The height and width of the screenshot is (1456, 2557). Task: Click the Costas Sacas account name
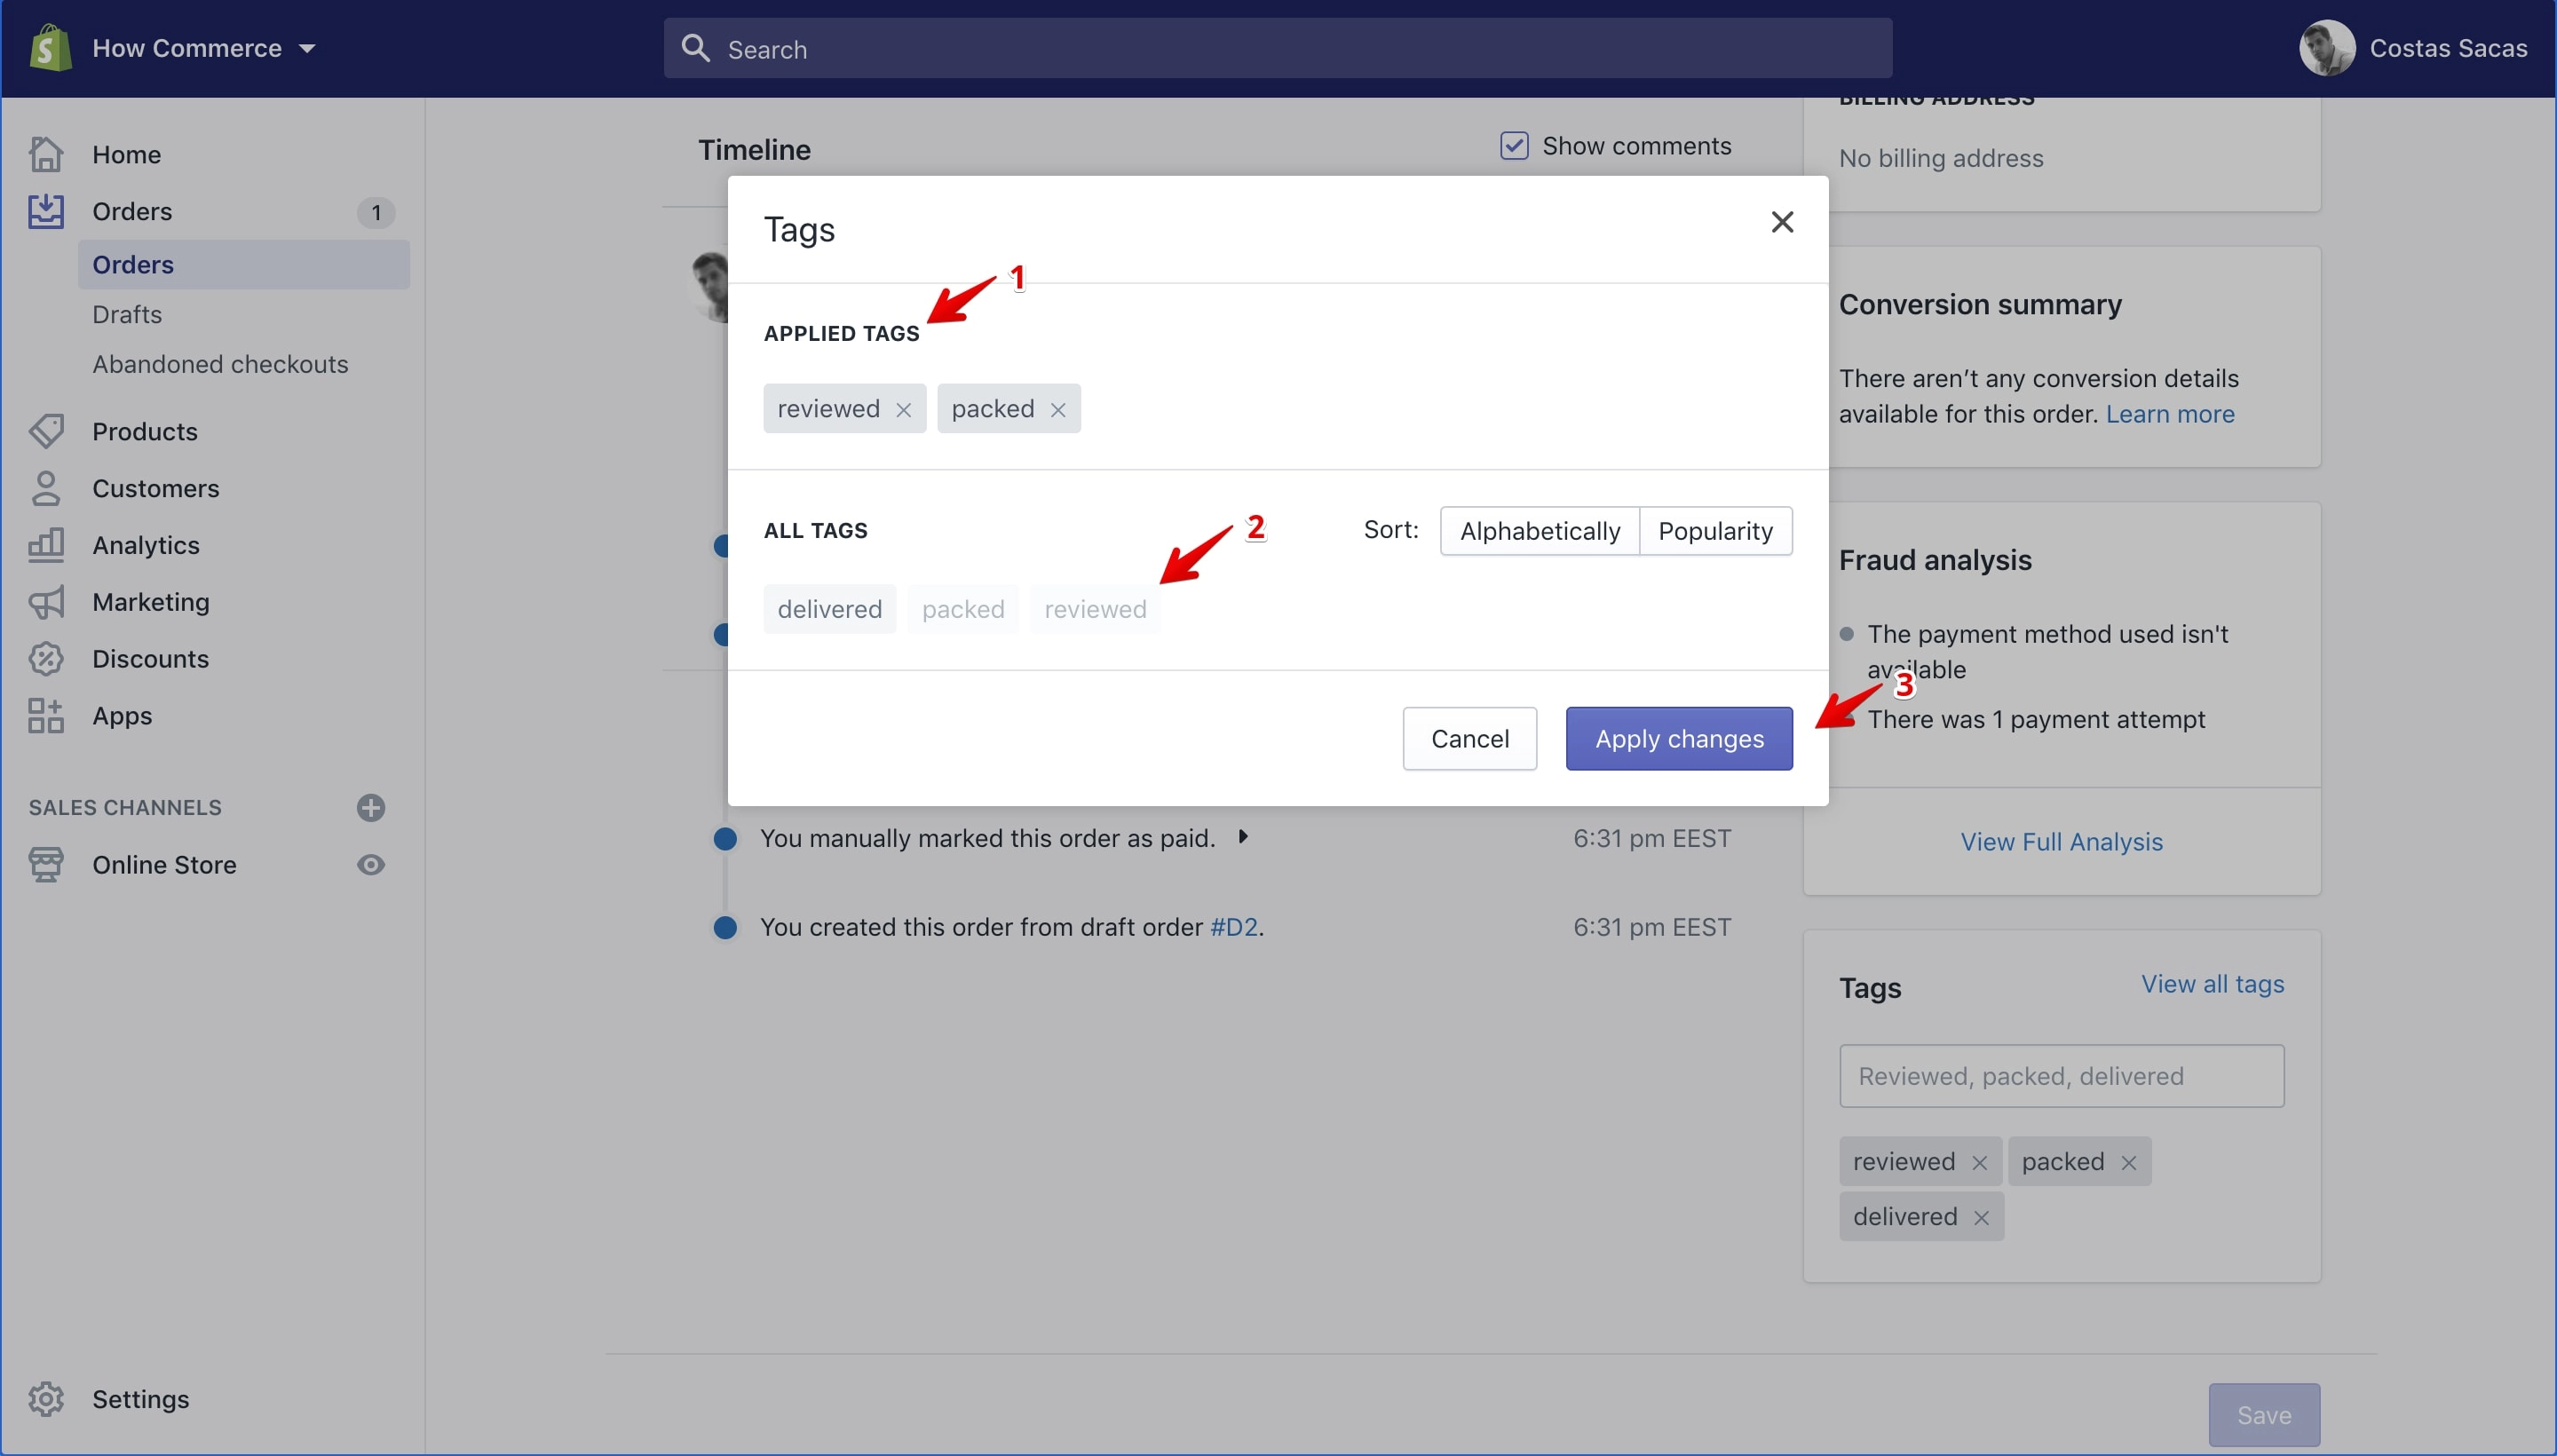(2447, 48)
